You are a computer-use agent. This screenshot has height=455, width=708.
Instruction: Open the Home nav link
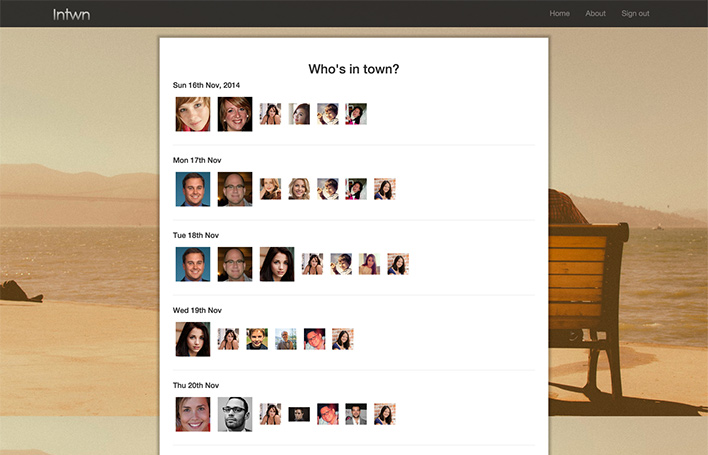[559, 14]
